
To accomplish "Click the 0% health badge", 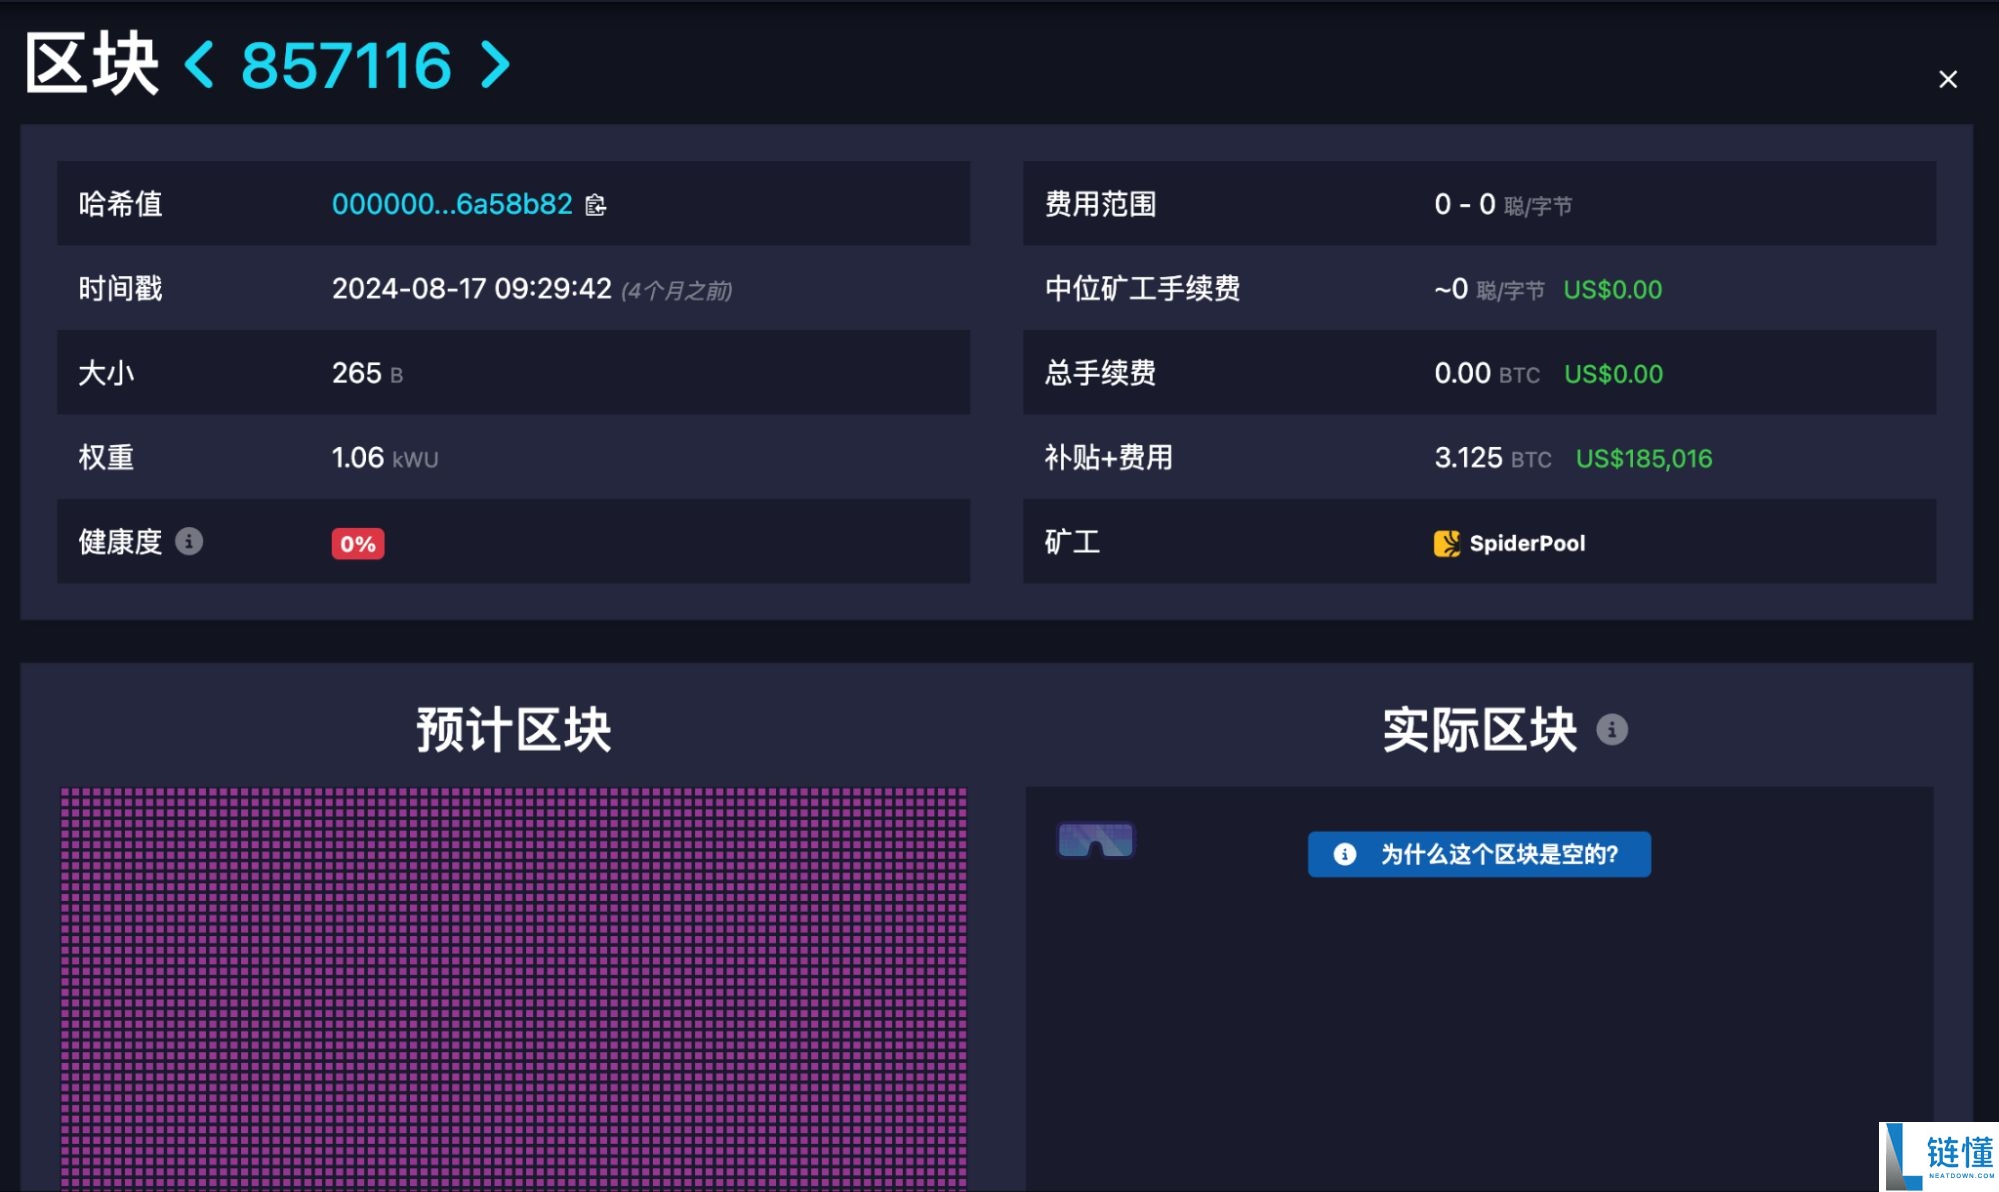I will click(x=357, y=544).
